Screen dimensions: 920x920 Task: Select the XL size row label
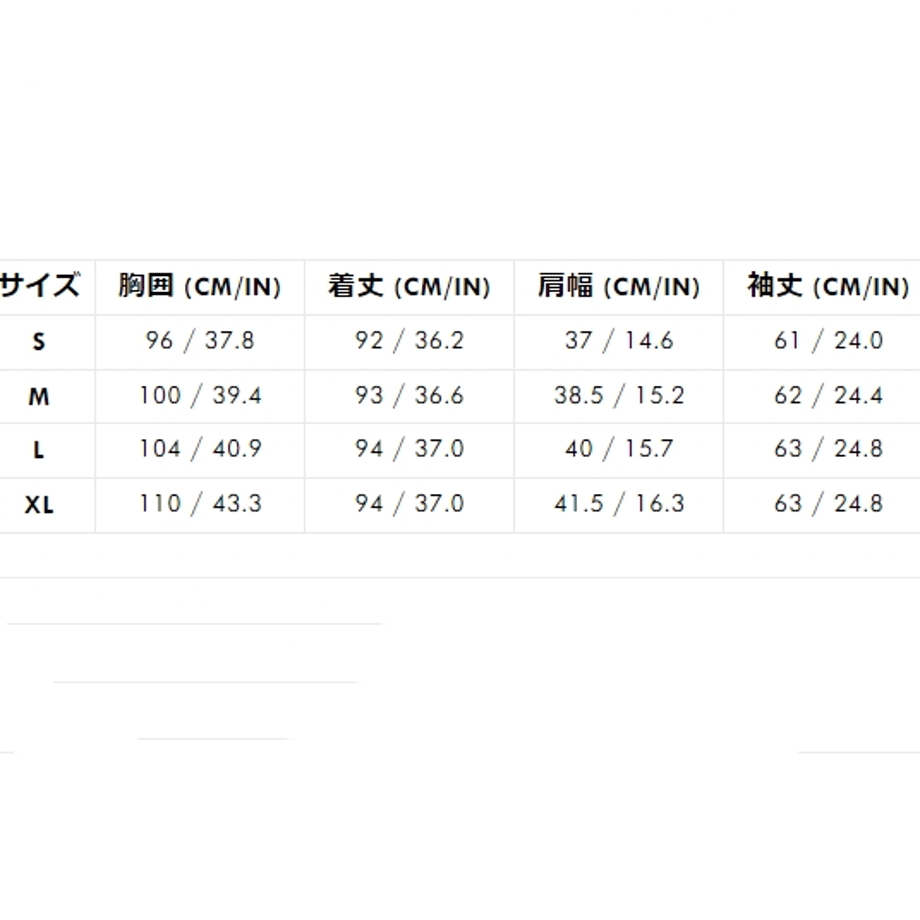coord(39,505)
